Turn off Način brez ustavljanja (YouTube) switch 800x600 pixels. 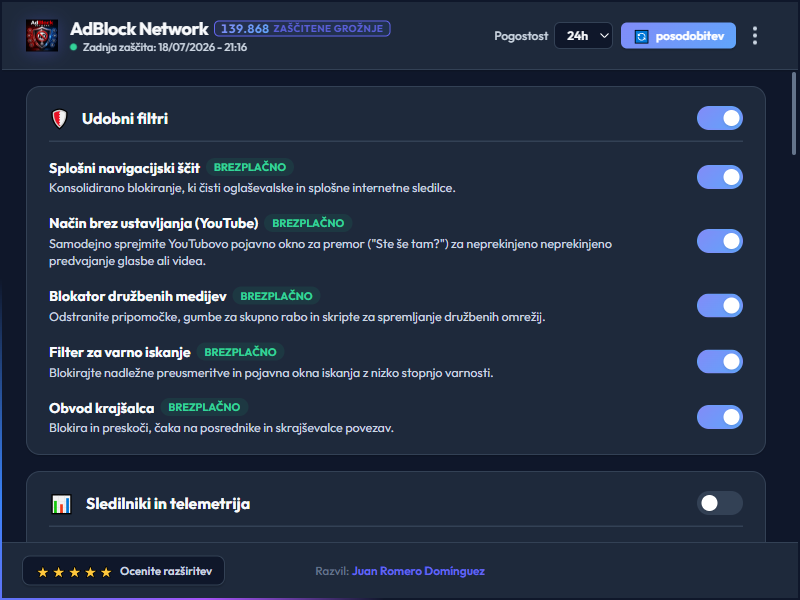719,241
